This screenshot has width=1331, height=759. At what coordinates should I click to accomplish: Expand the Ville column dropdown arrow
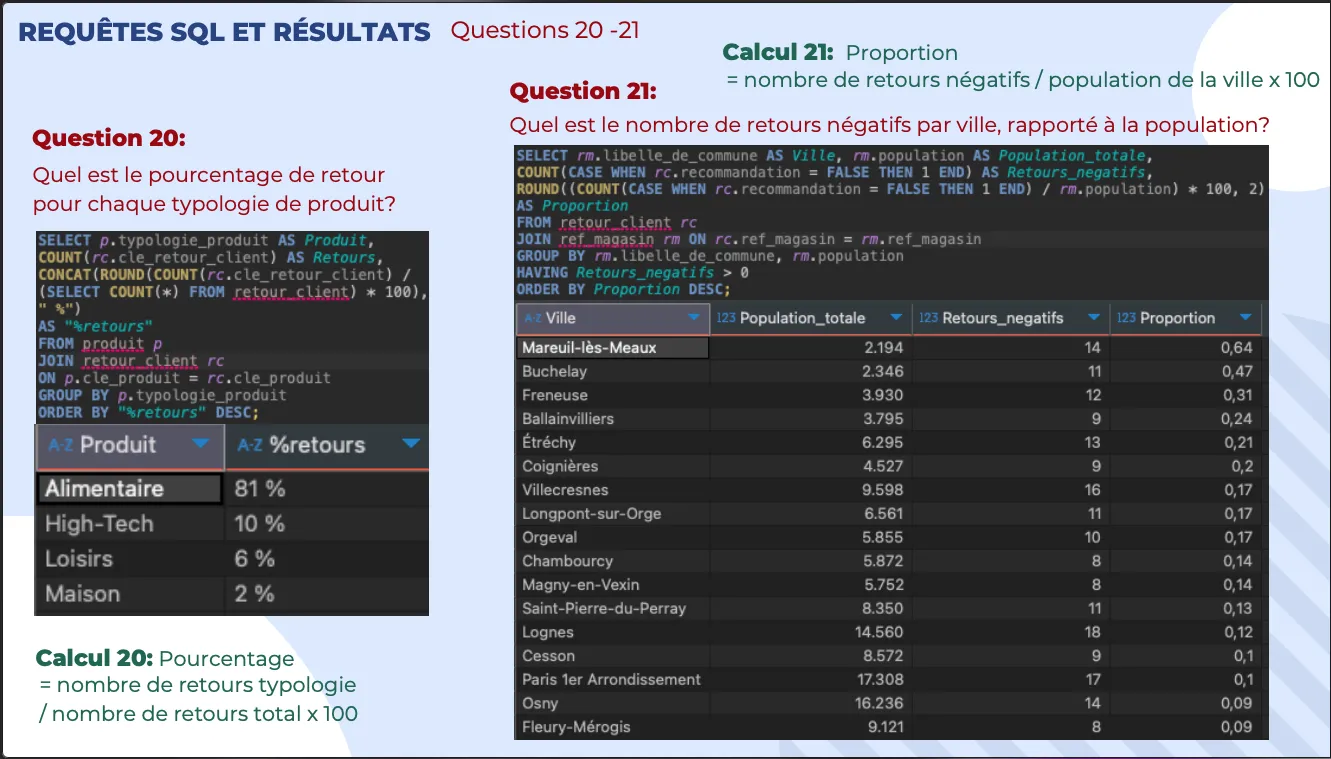coord(694,318)
